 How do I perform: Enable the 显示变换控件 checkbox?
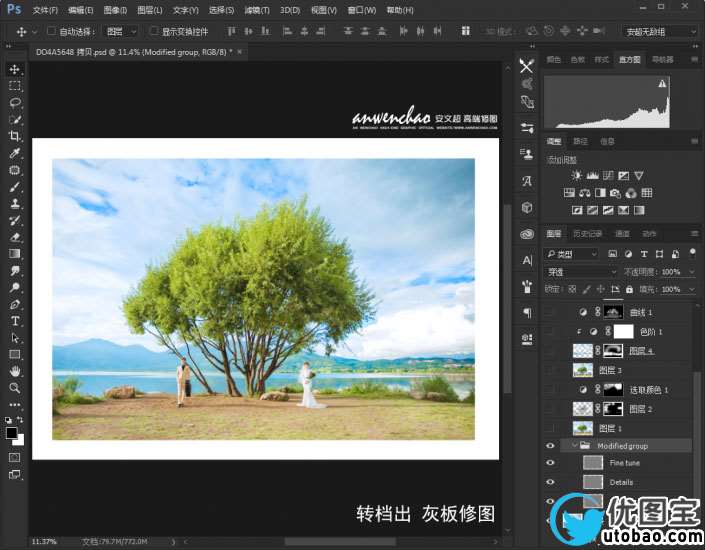pyautogui.click(x=154, y=31)
